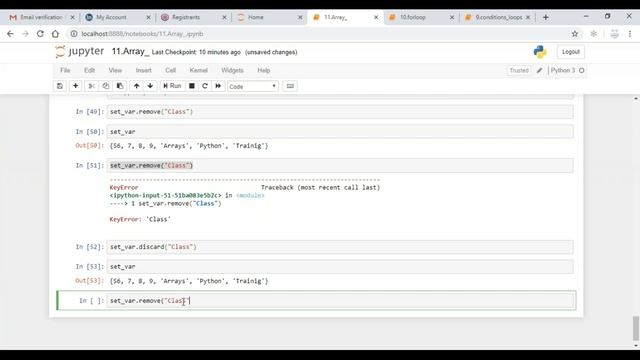Screen dimensions: 640x360
Task: Click the notebook vertical scrollbar thumb
Action: pos(636,328)
